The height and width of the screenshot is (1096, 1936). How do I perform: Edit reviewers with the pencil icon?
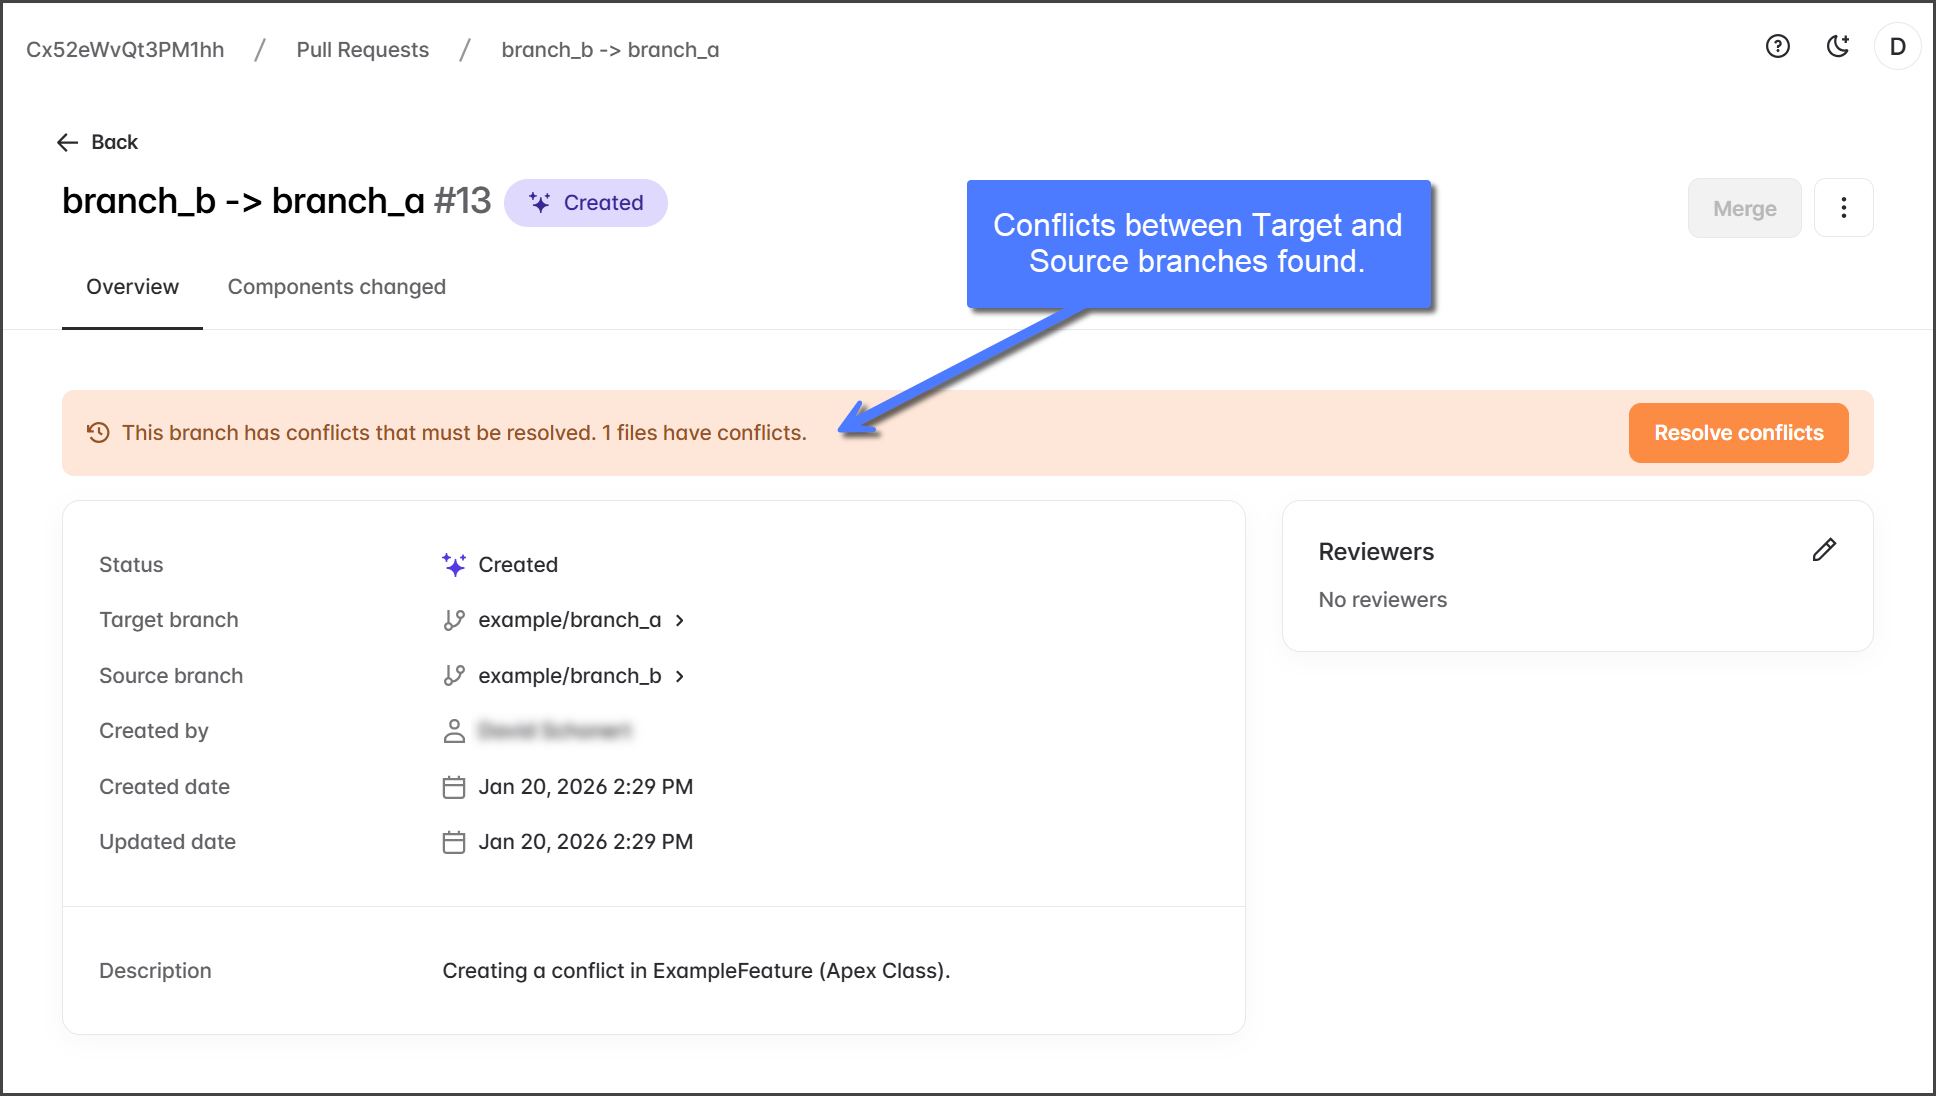pos(1824,550)
